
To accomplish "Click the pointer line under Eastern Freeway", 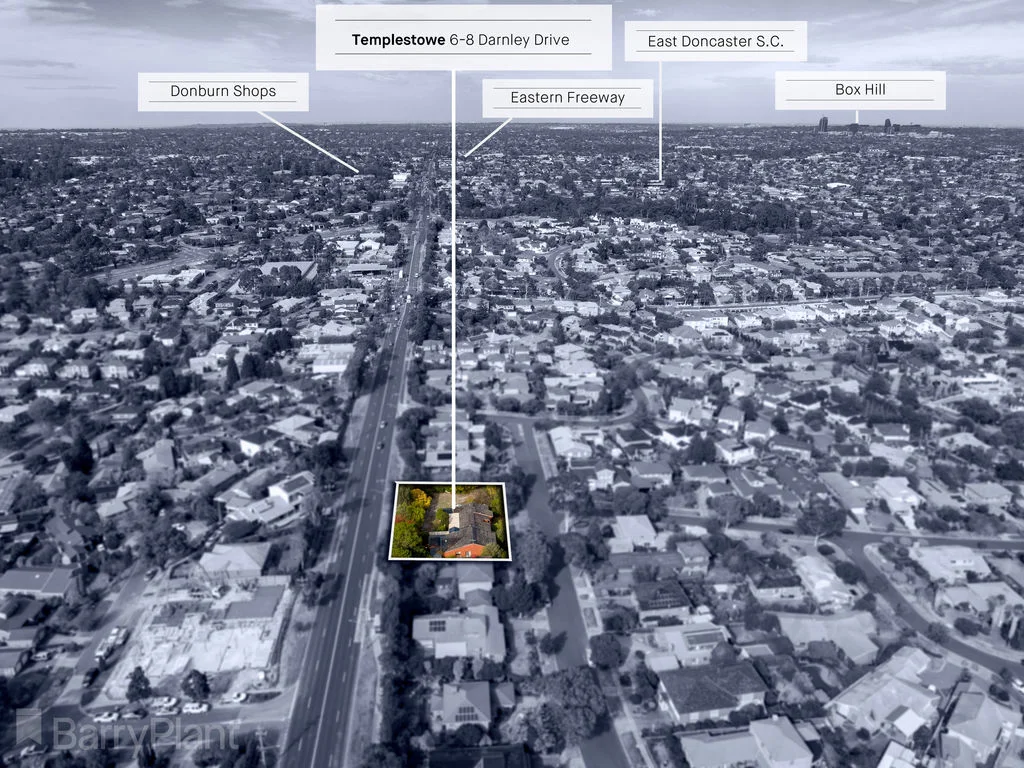I will (x=488, y=137).
